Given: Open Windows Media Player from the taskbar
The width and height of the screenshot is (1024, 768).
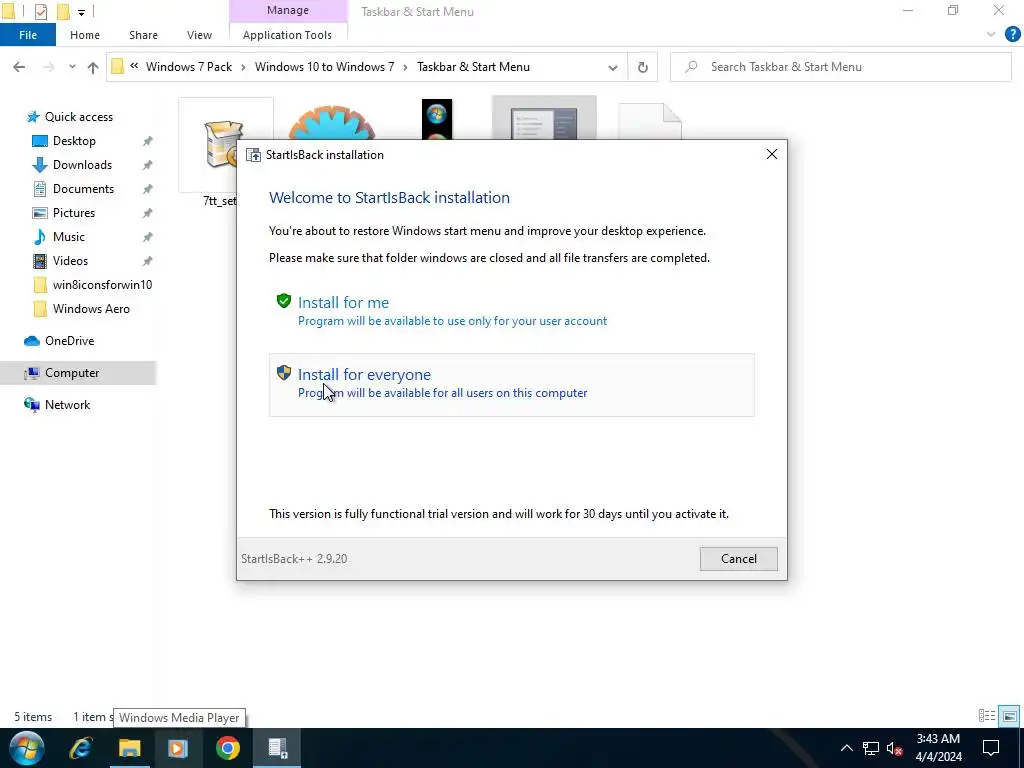Looking at the screenshot, I should pyautogui.click(x=178, y=748).
